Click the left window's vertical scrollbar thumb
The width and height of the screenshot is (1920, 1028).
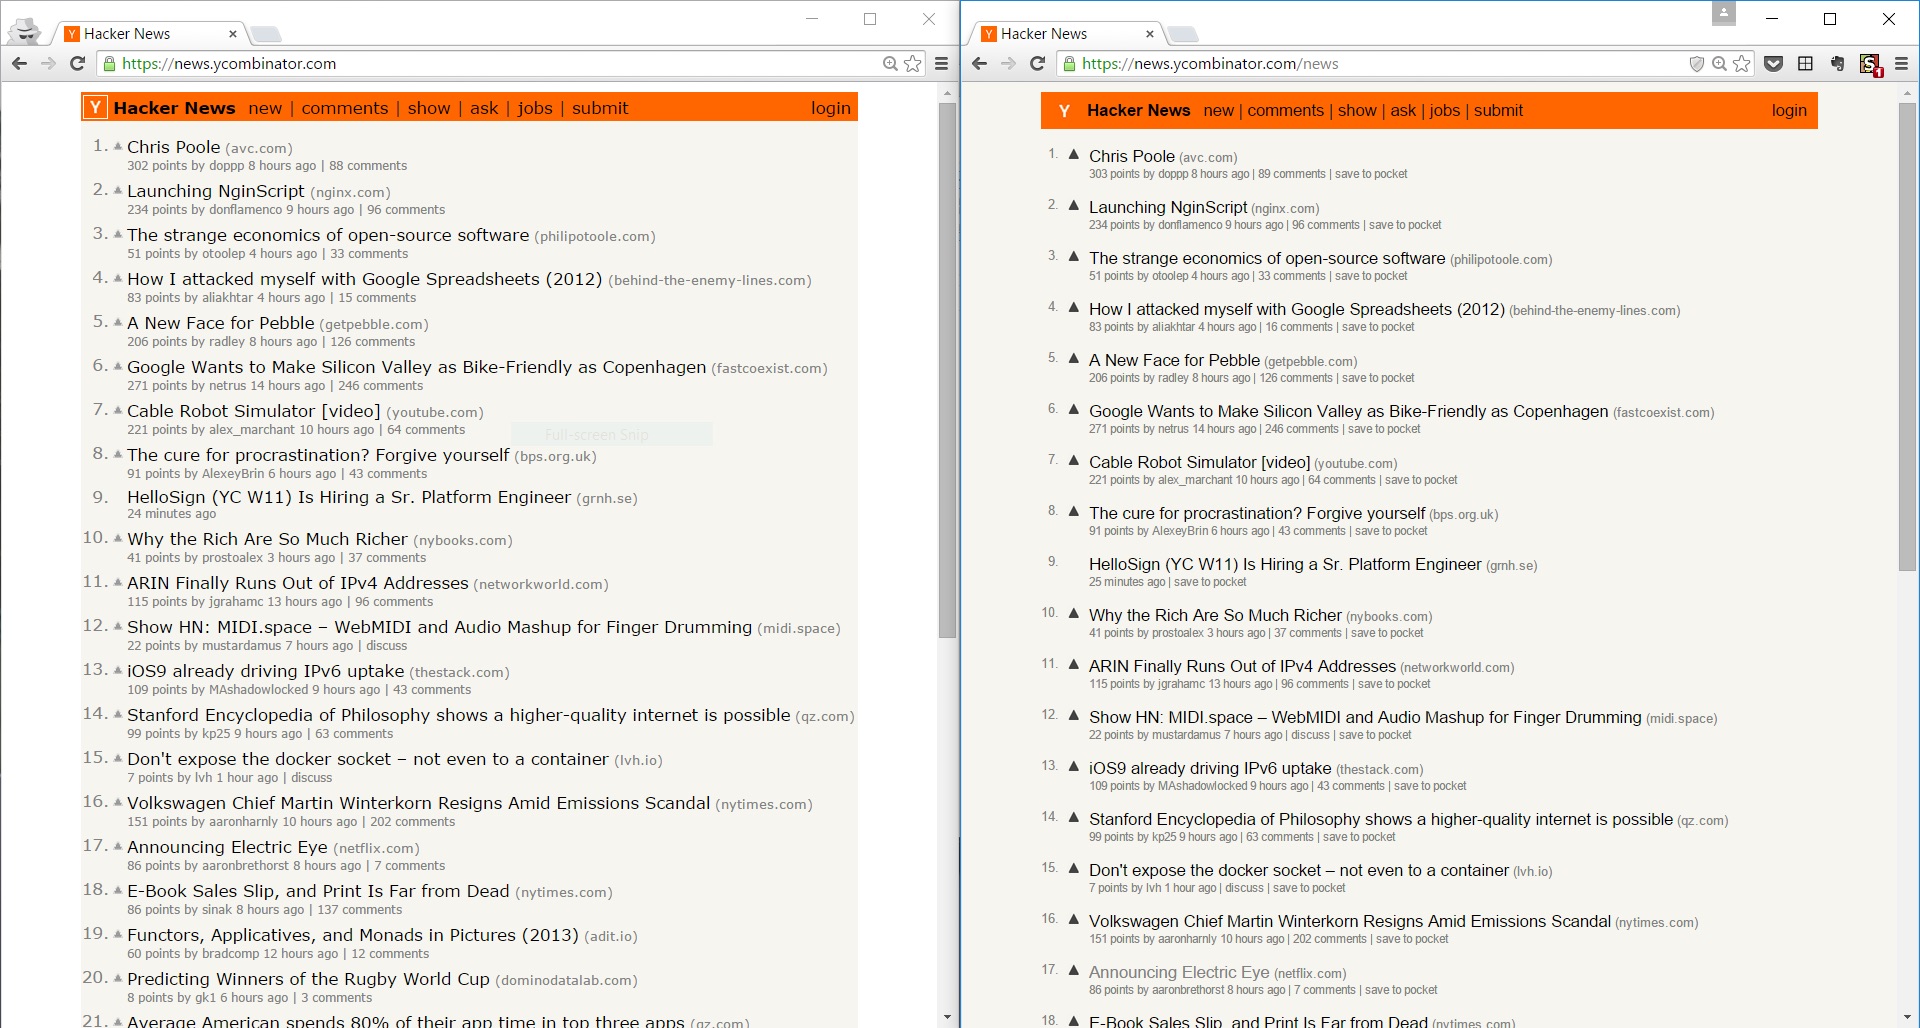947,370
